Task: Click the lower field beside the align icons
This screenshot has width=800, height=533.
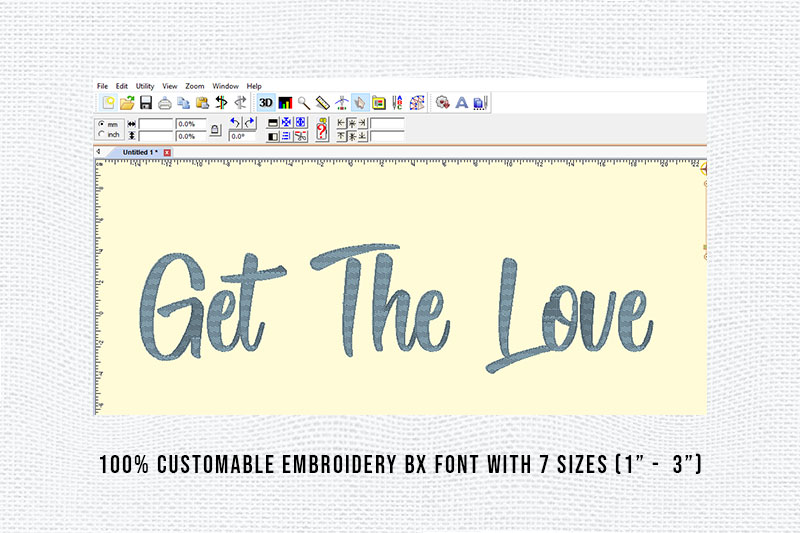Action: coord(387,136)
